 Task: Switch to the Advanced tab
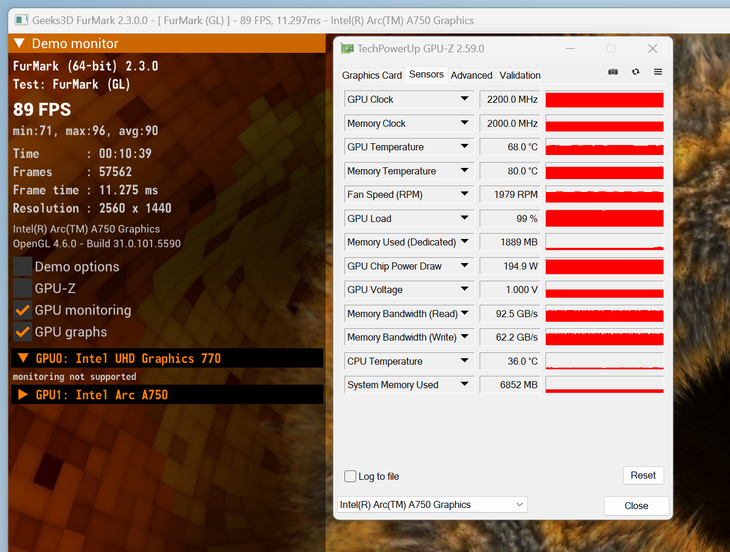pyautogui.click(x=471, y=75)
